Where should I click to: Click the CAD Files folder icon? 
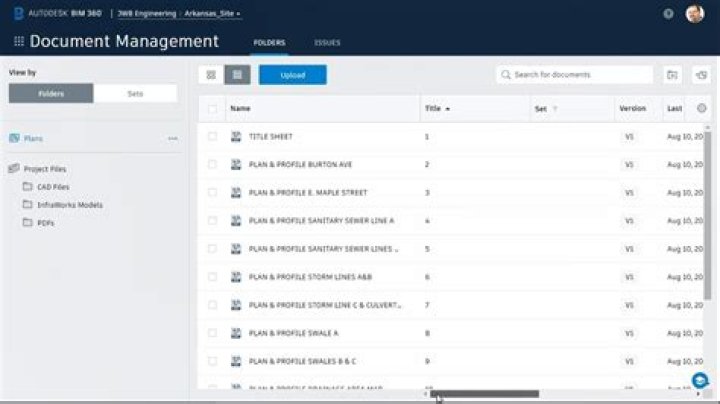point(28,186)
